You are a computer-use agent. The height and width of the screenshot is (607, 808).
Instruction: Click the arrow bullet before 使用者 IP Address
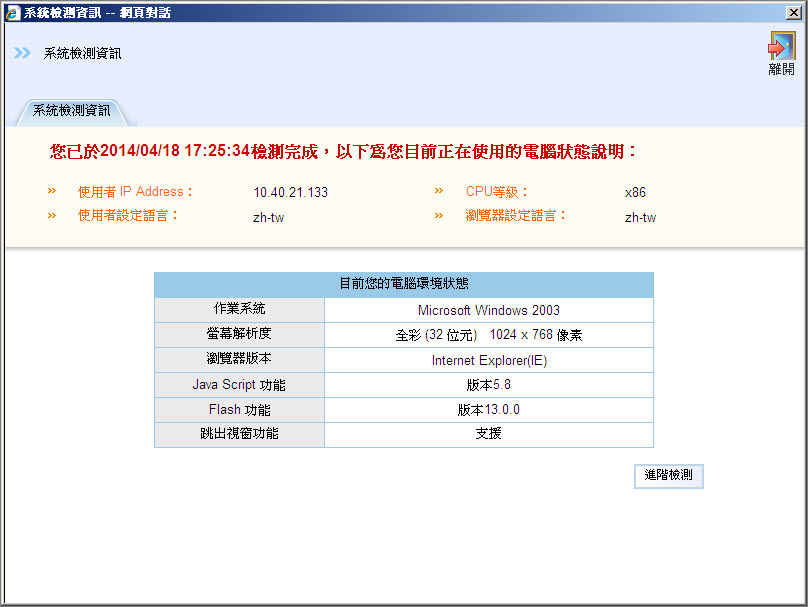[x=52, y=191]
